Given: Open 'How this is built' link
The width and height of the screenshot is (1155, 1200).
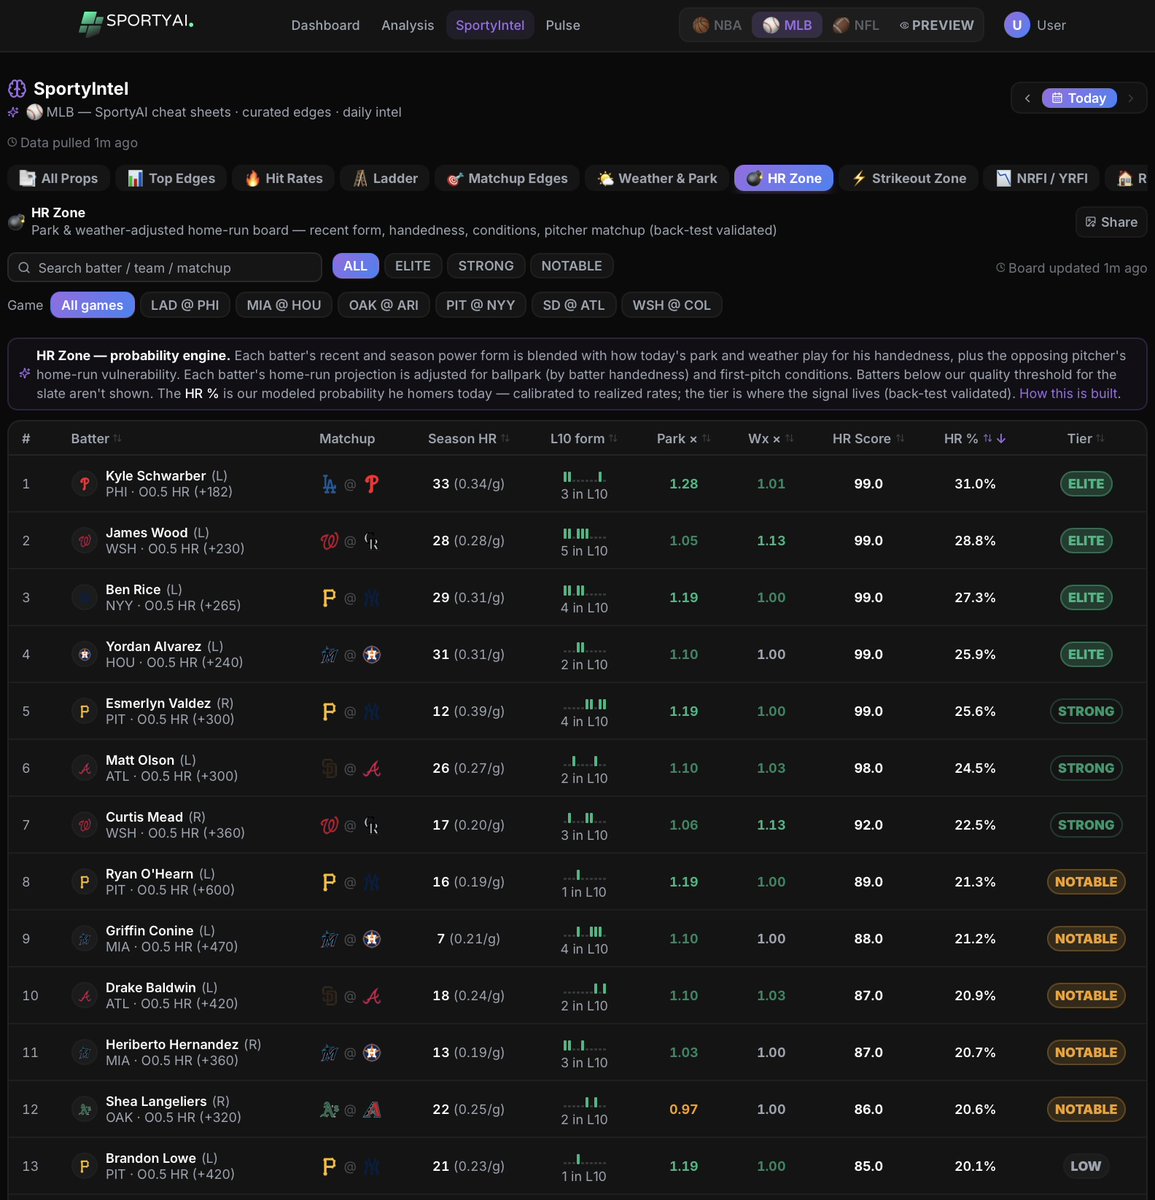Looking at the screenshot, I should pyautogui.click(x=1070, y=393).
